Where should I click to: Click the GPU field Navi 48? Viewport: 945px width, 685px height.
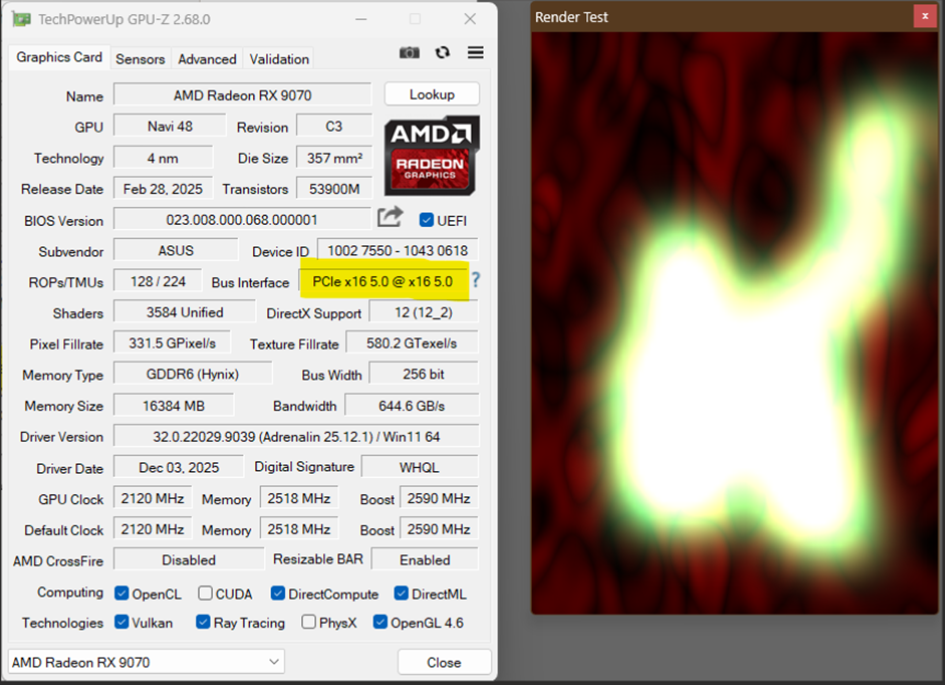169,126
